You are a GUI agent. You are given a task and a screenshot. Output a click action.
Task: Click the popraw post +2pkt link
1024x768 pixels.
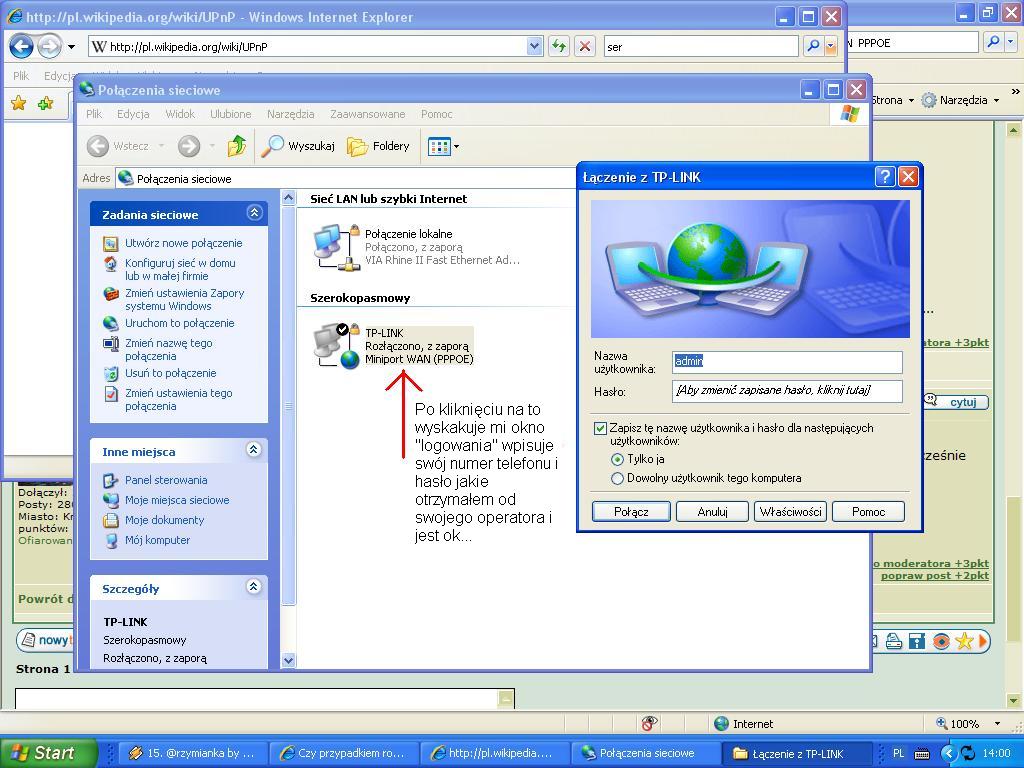pyautogui.click(x=935, y=575)
